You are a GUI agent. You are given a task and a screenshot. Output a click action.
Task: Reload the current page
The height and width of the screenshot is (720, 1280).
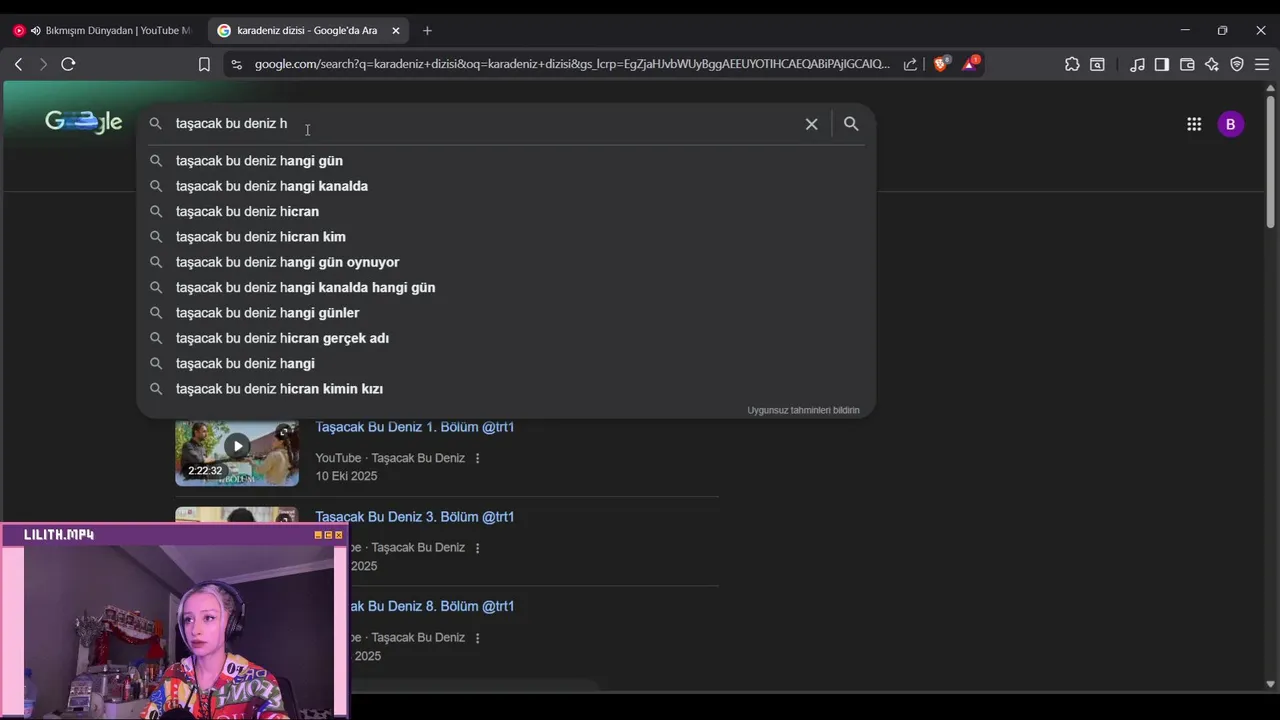click(68, 64)
